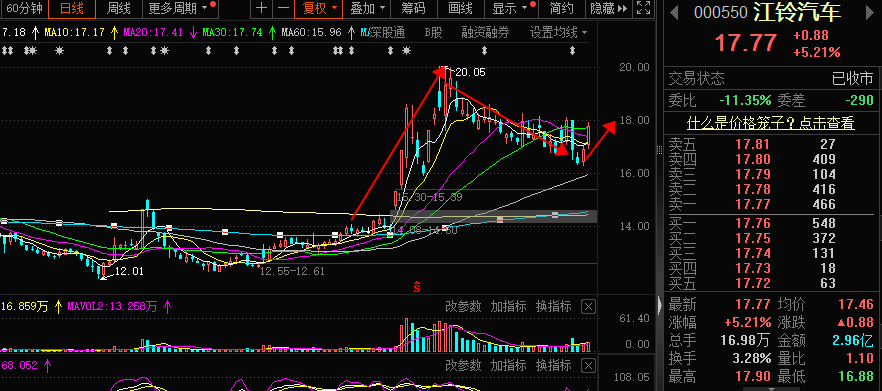
Task: Go to previous stock with left arrow
Action: pyautogui.click(x=673, y=13)
